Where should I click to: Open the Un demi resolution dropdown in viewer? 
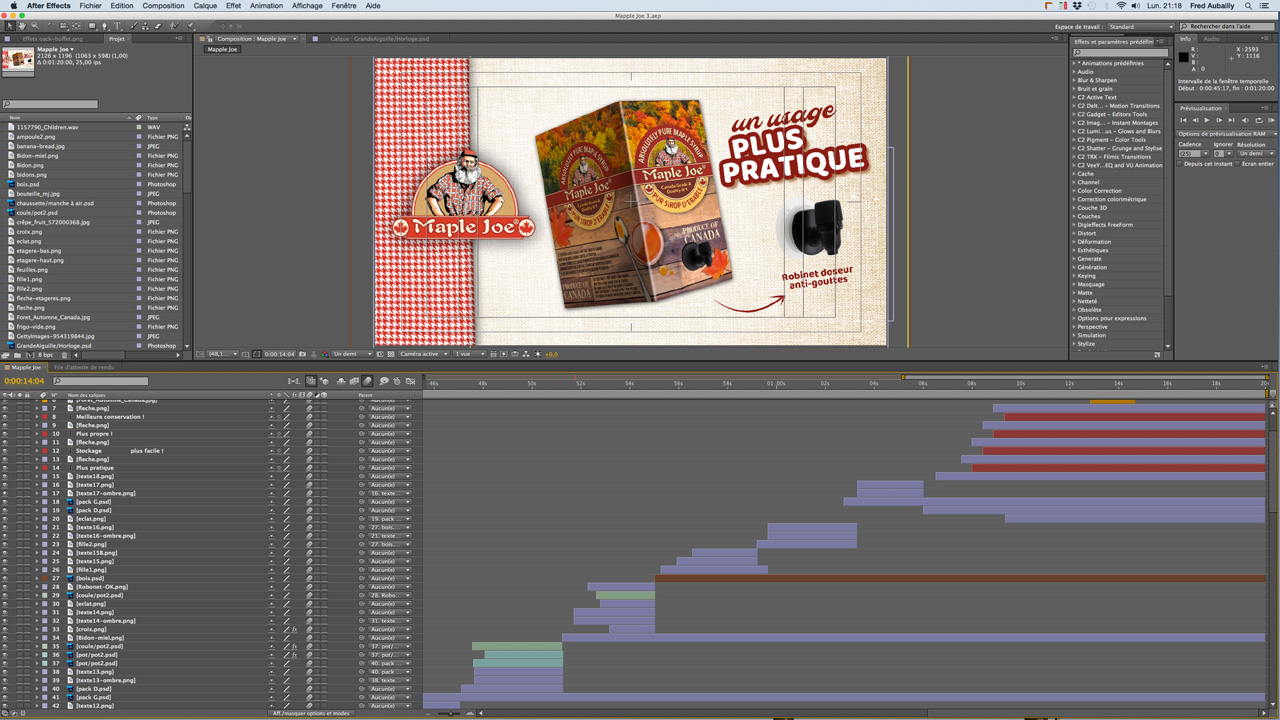pyautogui.click(x=353, y=354)
